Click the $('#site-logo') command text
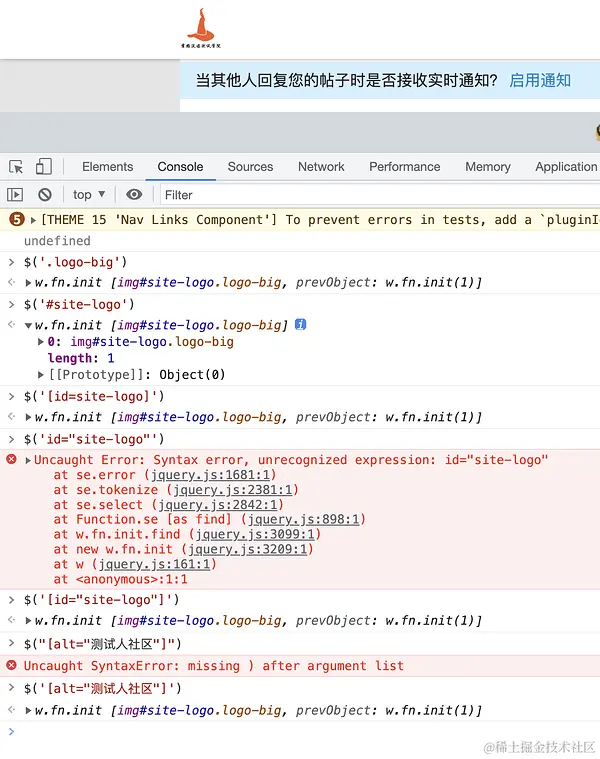This screenshot has width=600, height=759. tap(79, 304)
